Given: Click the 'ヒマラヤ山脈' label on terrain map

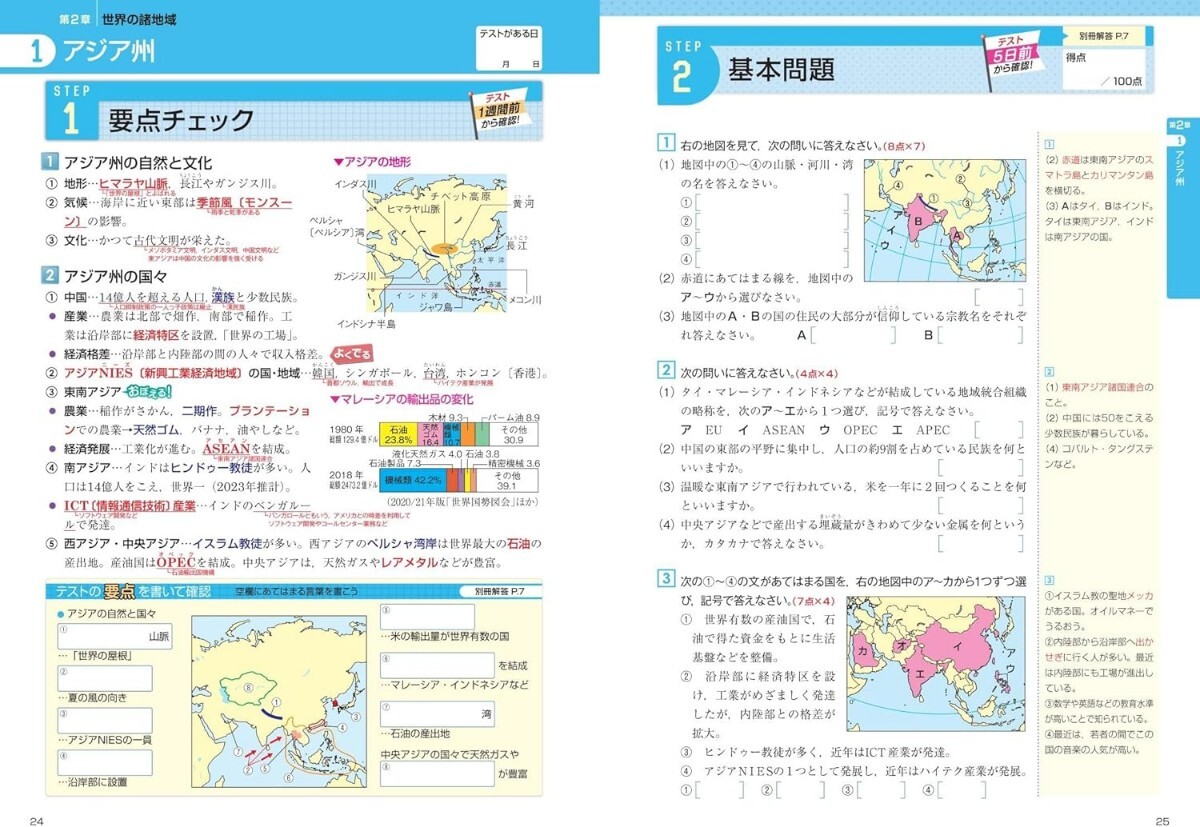Looking at the screenshot, I should [x=413, y=208].
